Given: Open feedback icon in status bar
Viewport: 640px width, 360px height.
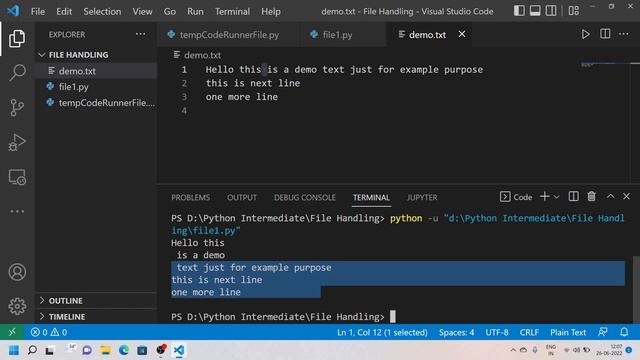Looking at the screenshot, I should click(603, 332).
